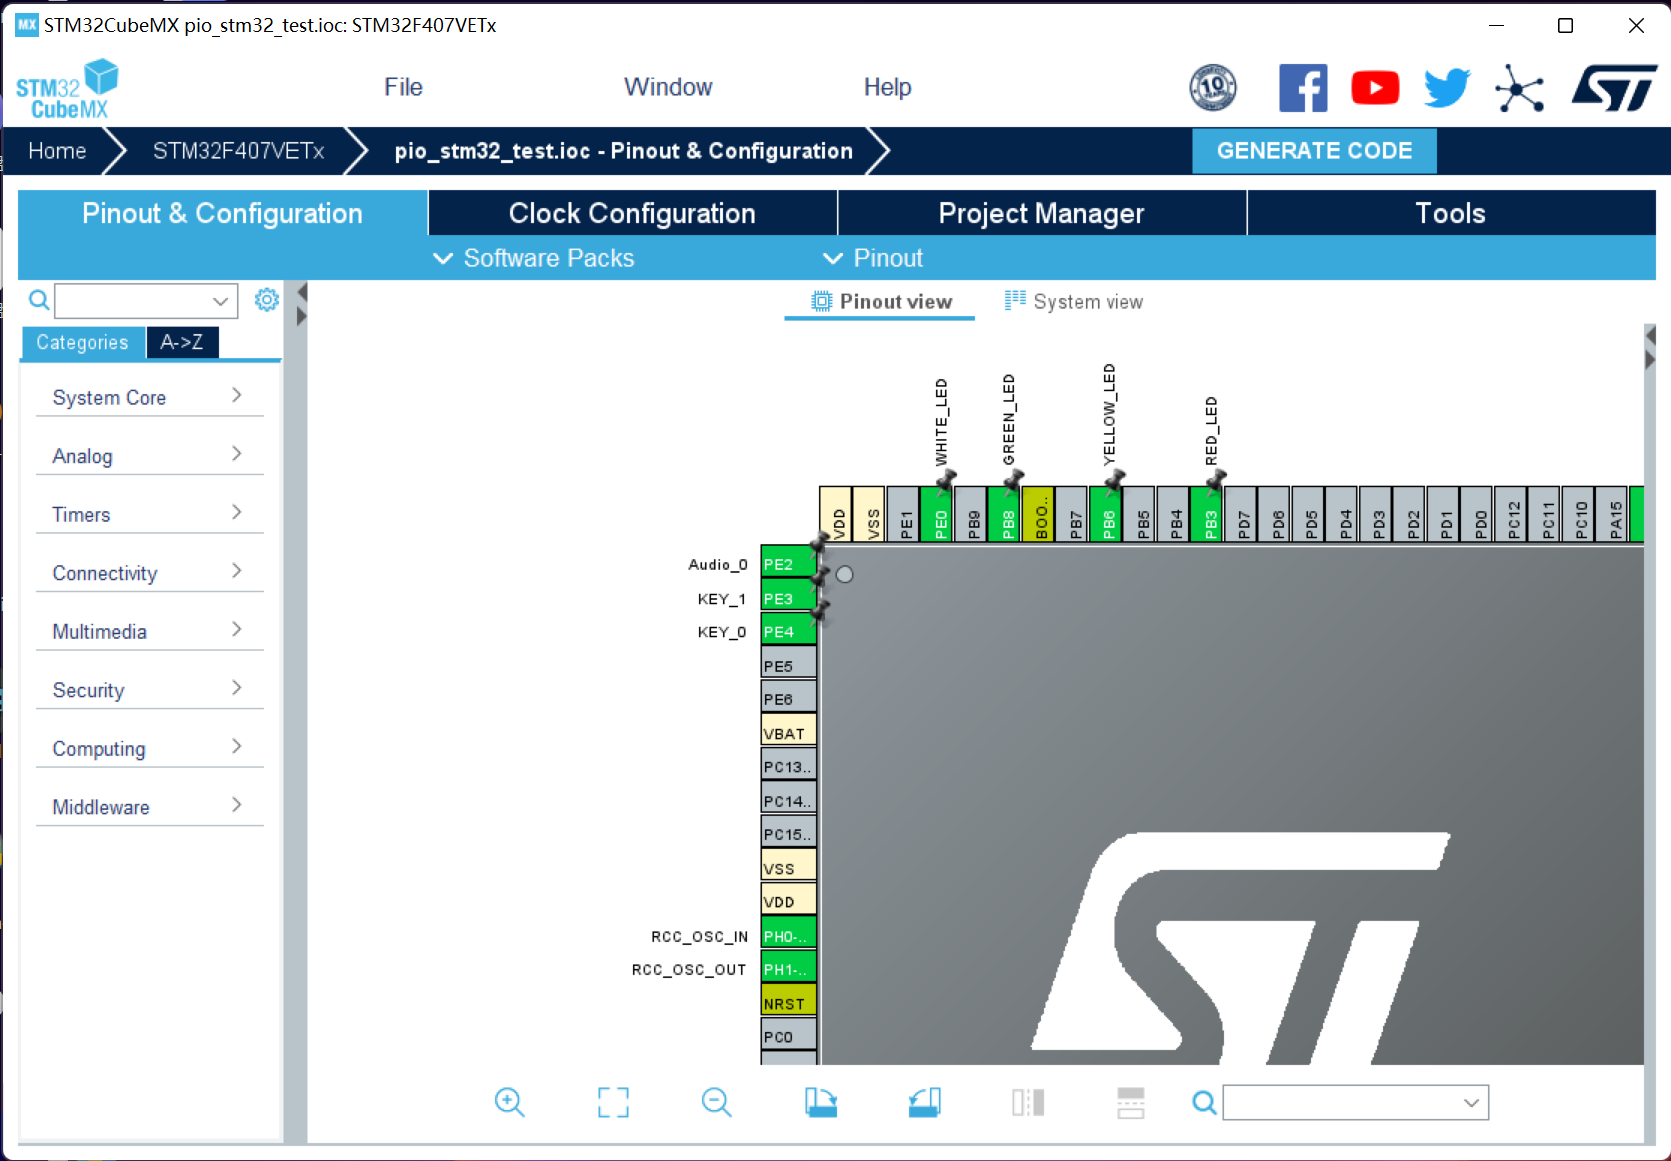
Task: Expand the Middleware category
Action: tap(149, 807)
